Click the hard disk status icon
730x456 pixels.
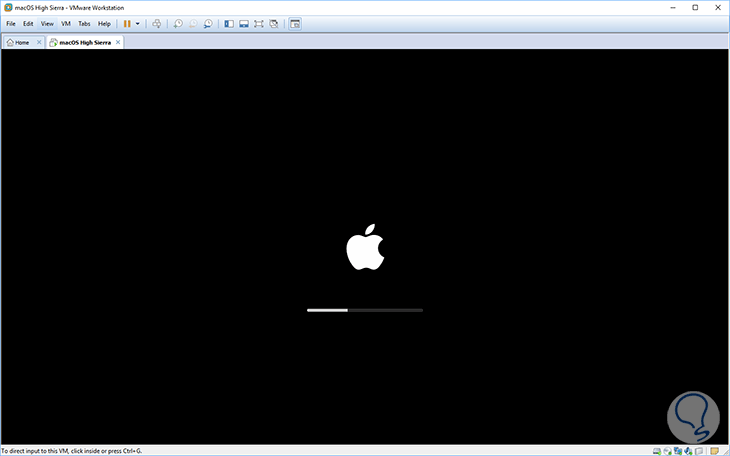point(657,451)
